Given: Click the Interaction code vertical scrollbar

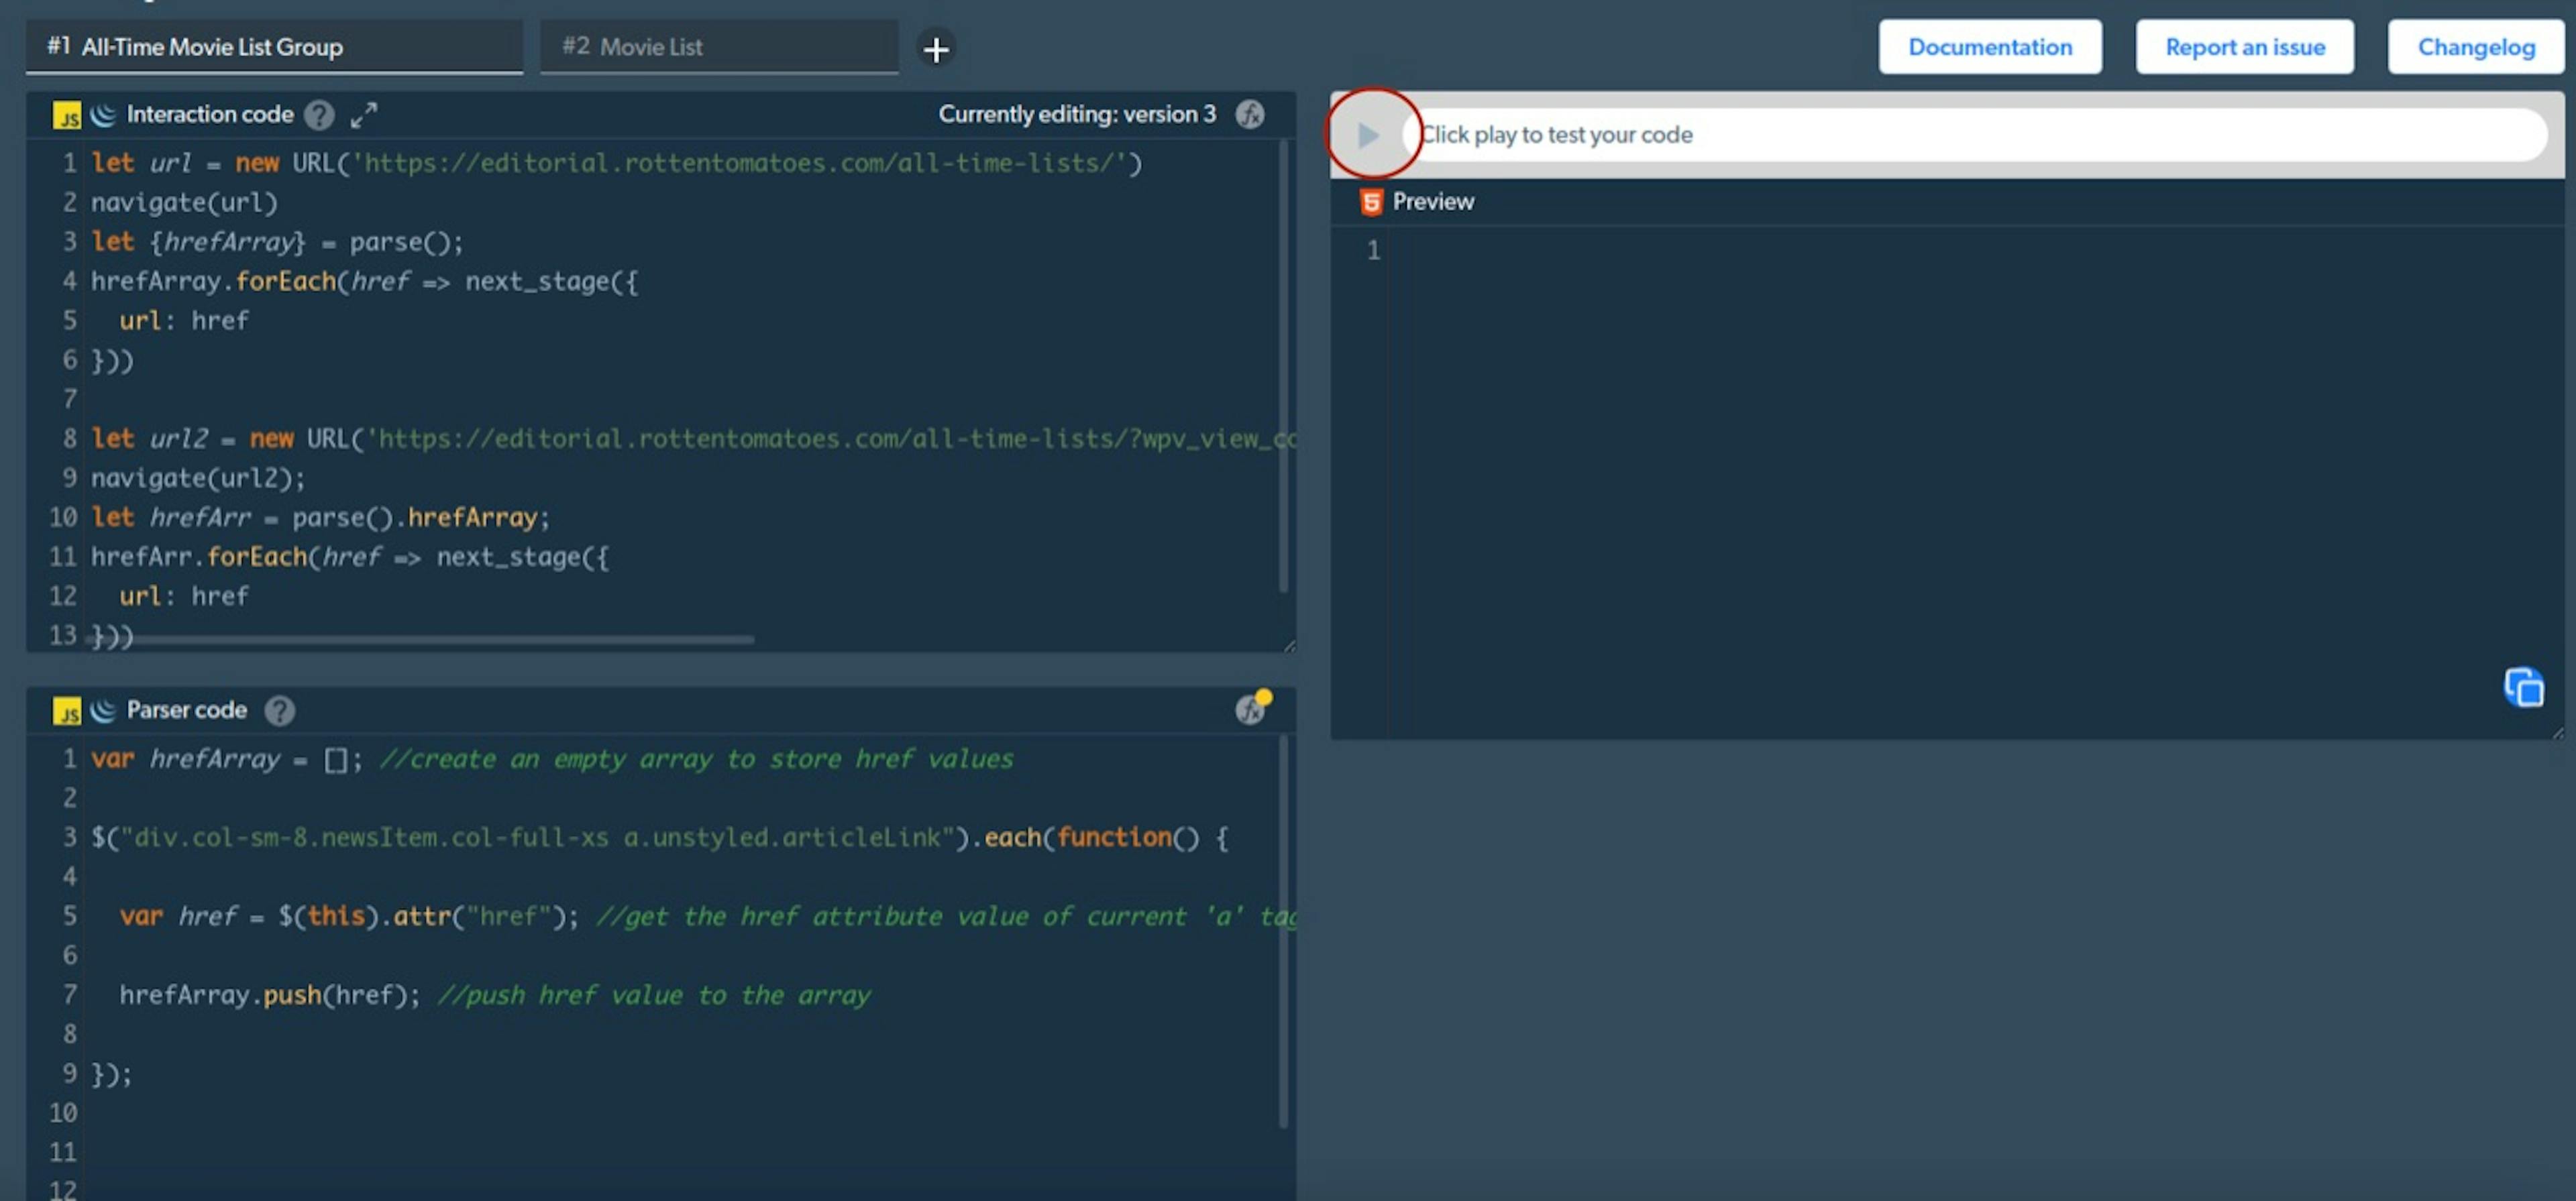Looking at the screenshot, I should tap(1283, 366).
